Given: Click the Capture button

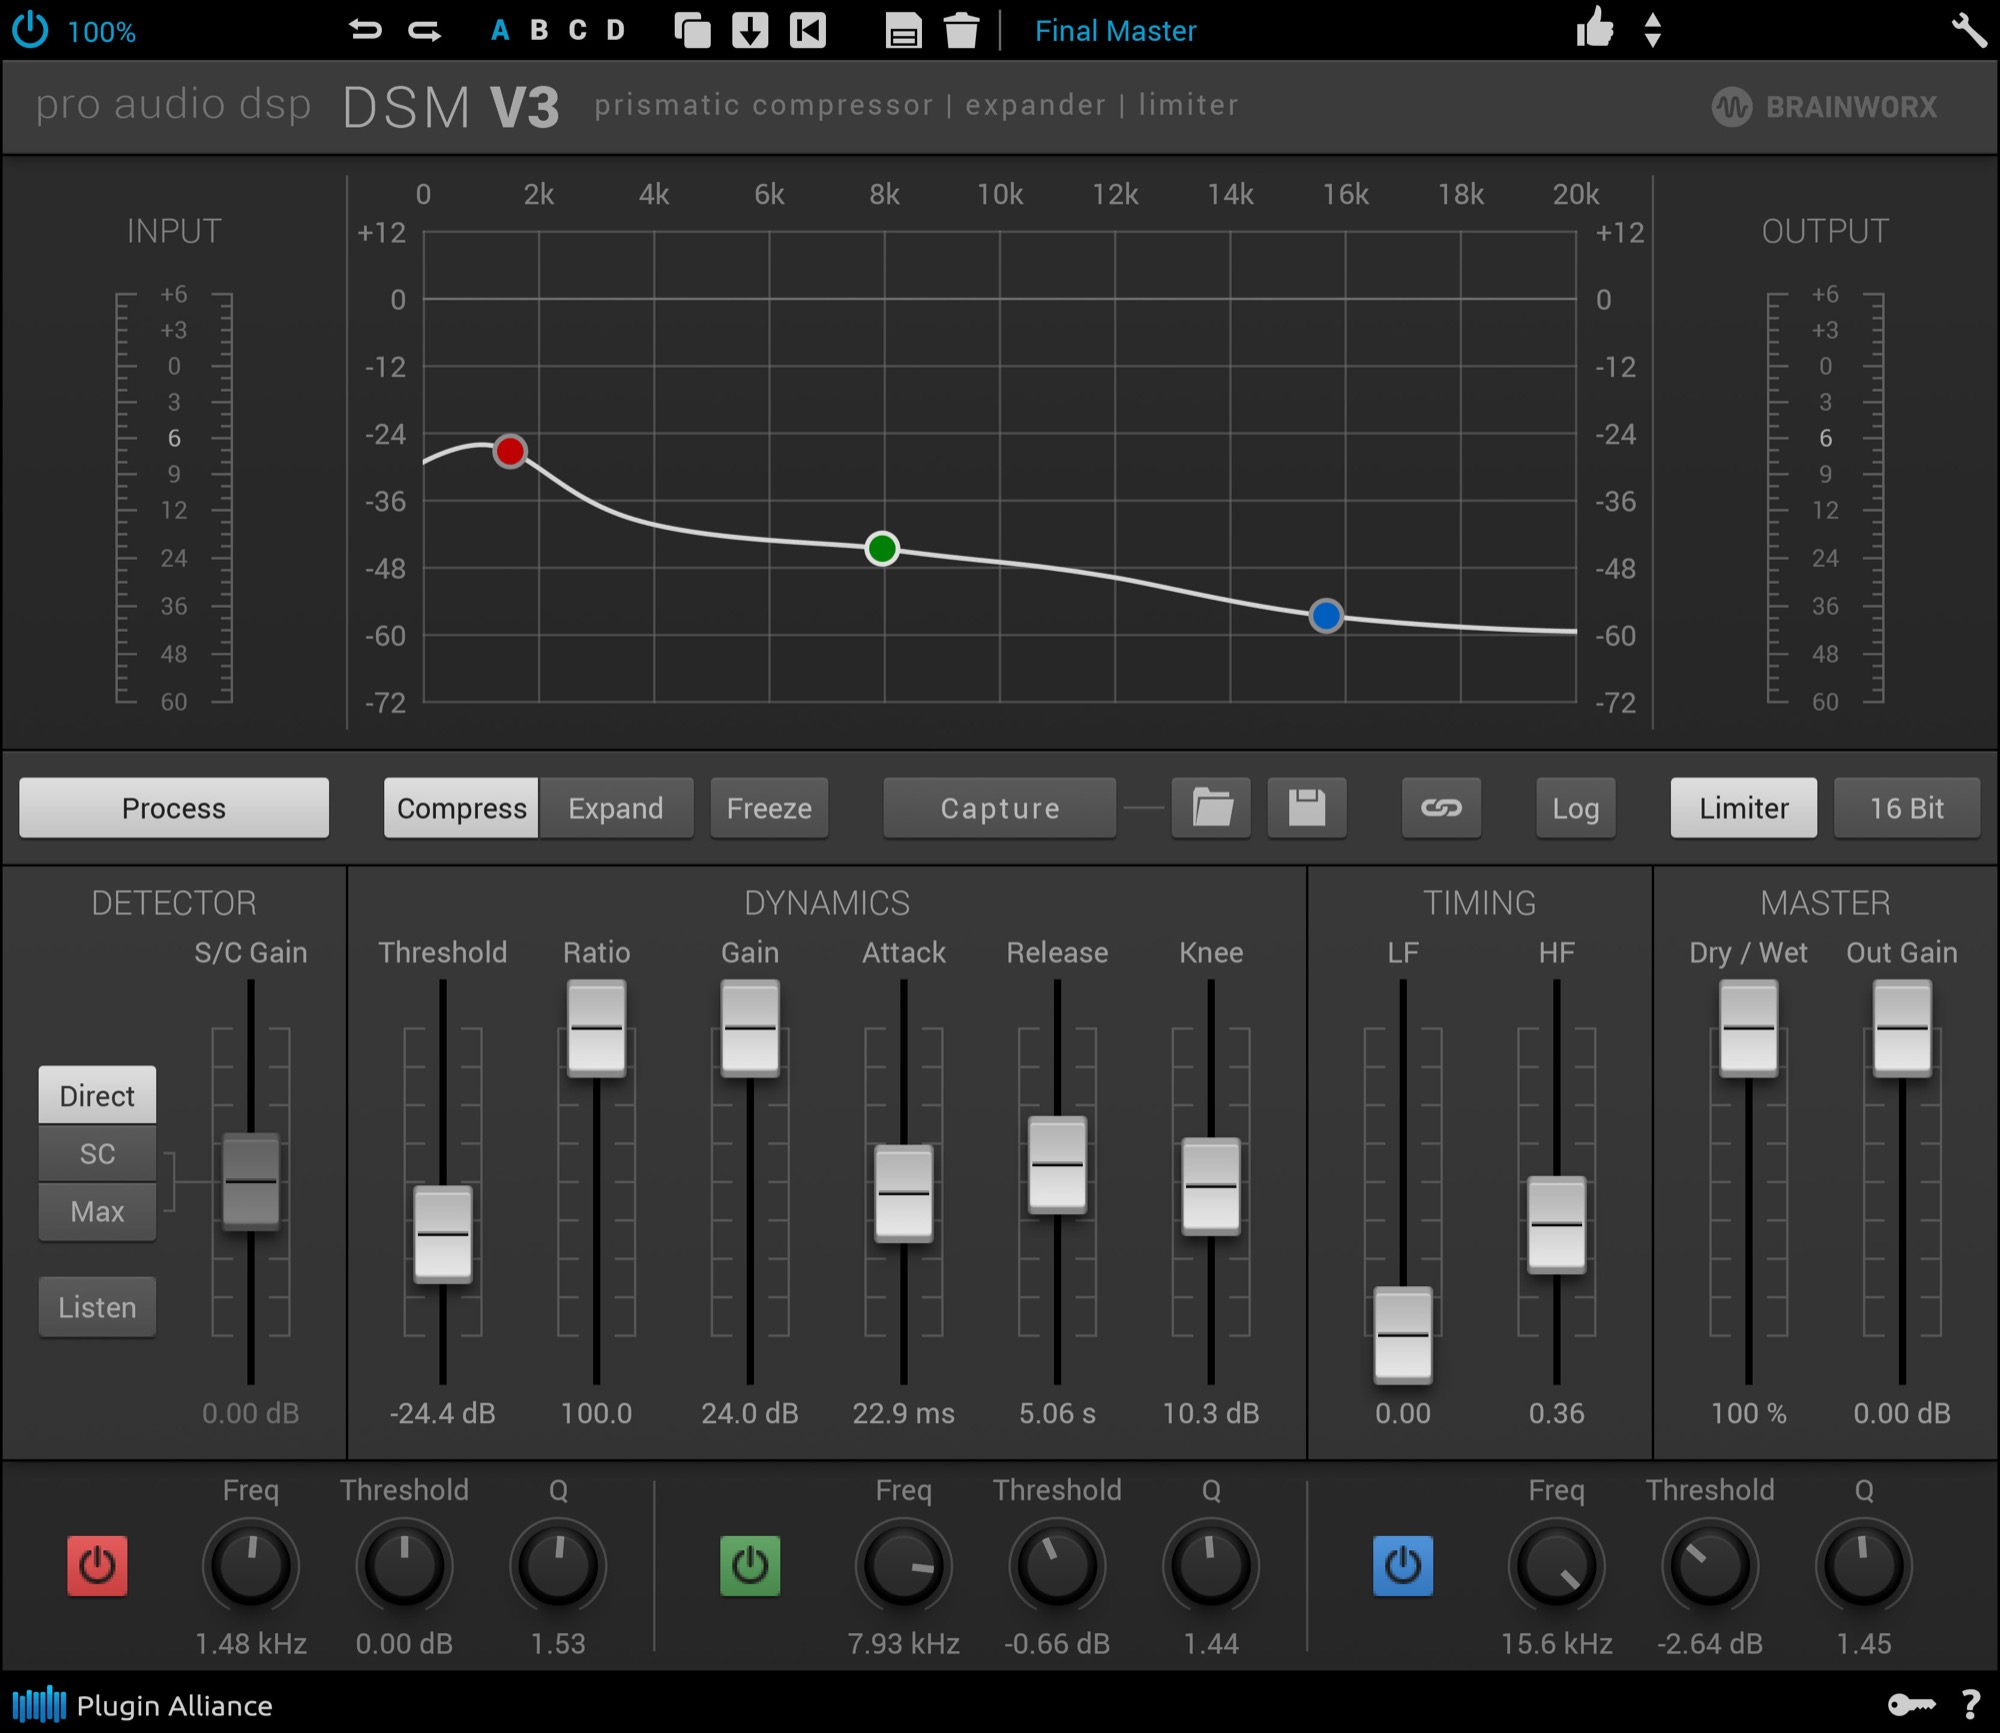Looking at the screenshot, I should click(x=1000, y=807).
